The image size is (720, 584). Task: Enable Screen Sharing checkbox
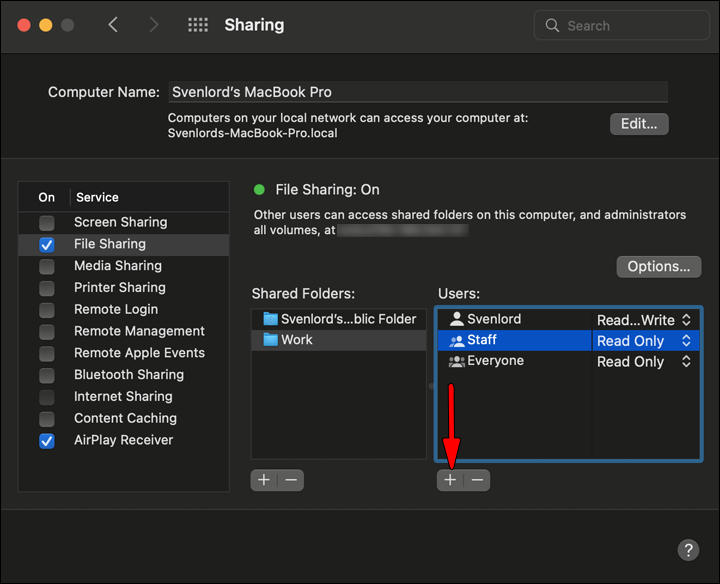(x=47, y=223)
